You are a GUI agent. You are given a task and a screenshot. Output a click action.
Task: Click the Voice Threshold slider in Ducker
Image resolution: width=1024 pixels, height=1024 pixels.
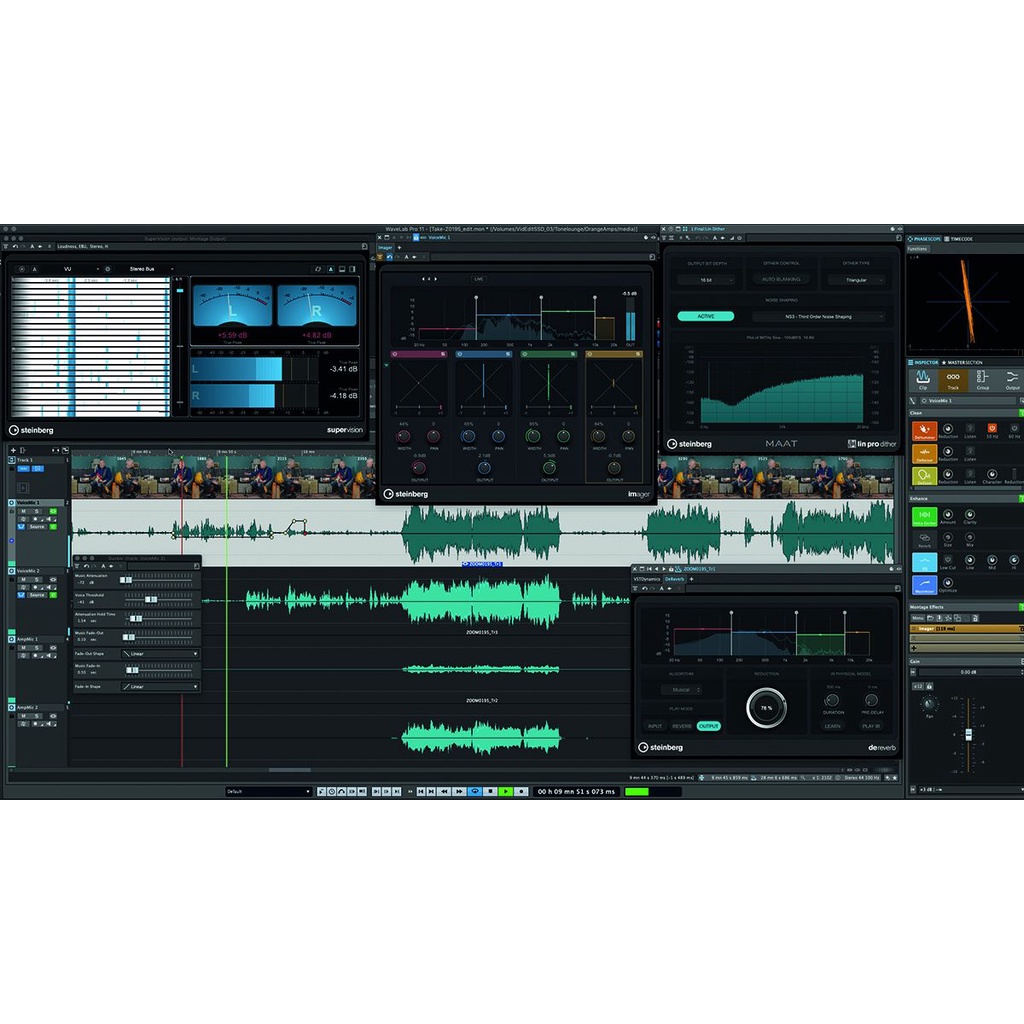click(150, 599)
